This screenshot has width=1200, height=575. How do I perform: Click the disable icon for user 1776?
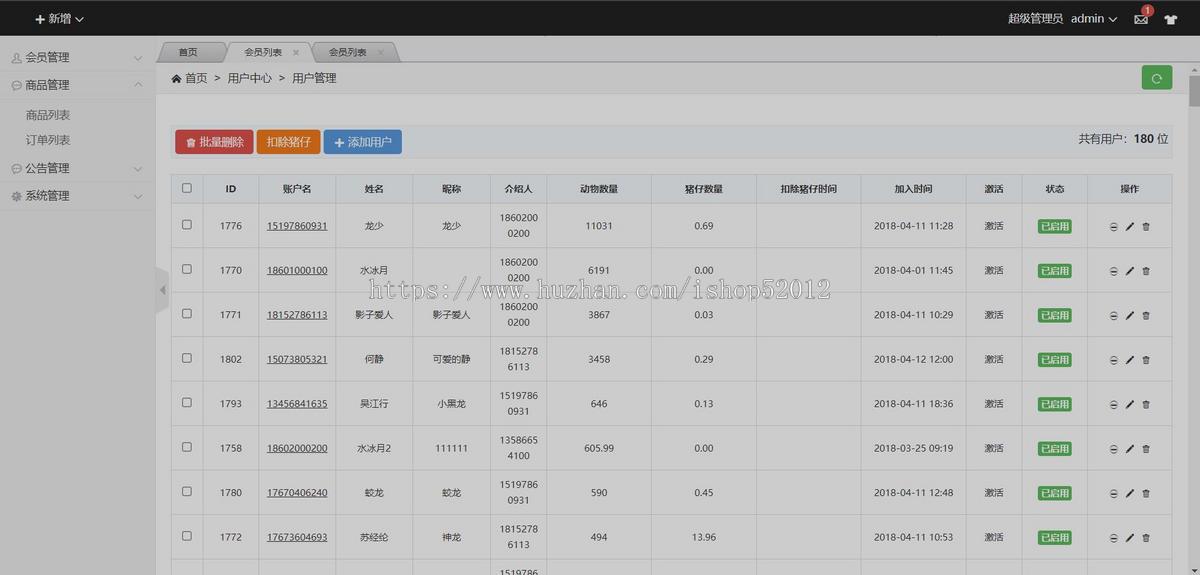click(1114, 227)
